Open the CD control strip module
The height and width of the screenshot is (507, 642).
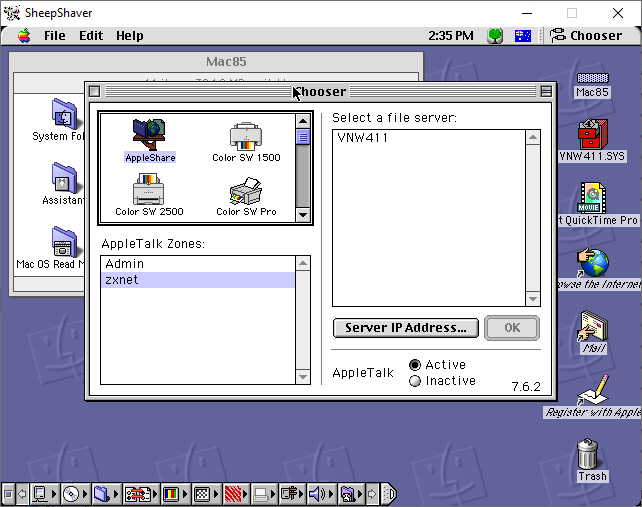75,494
